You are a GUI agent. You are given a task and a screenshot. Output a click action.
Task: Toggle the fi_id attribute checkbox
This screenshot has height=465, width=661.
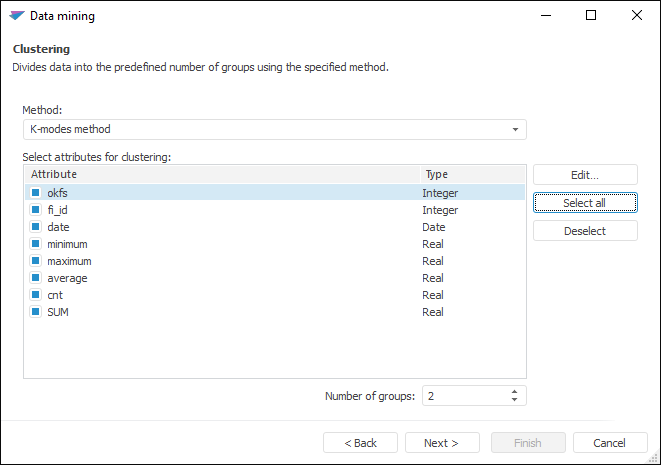click(x=35, y=210)
